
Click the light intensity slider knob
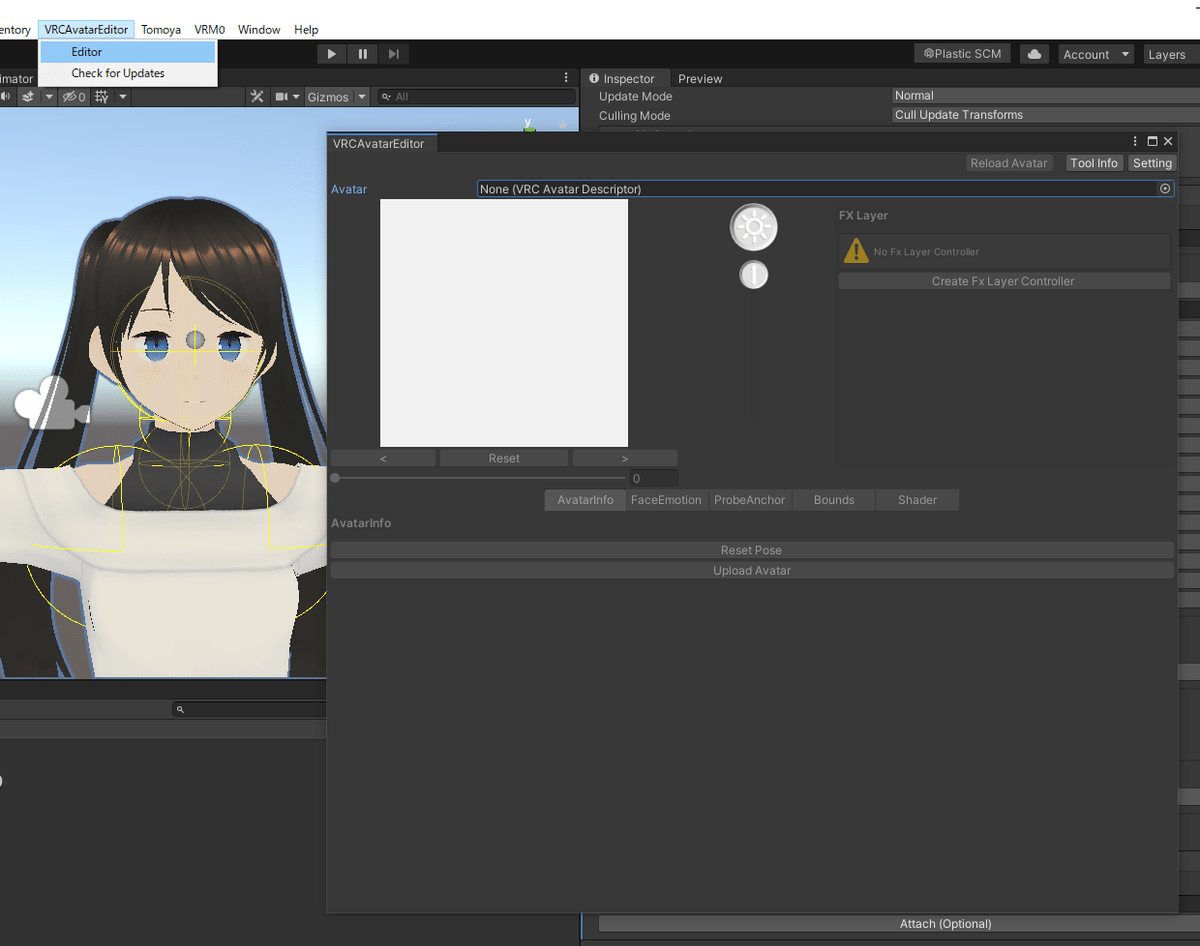pyautogui.click(x=753, y=275)
